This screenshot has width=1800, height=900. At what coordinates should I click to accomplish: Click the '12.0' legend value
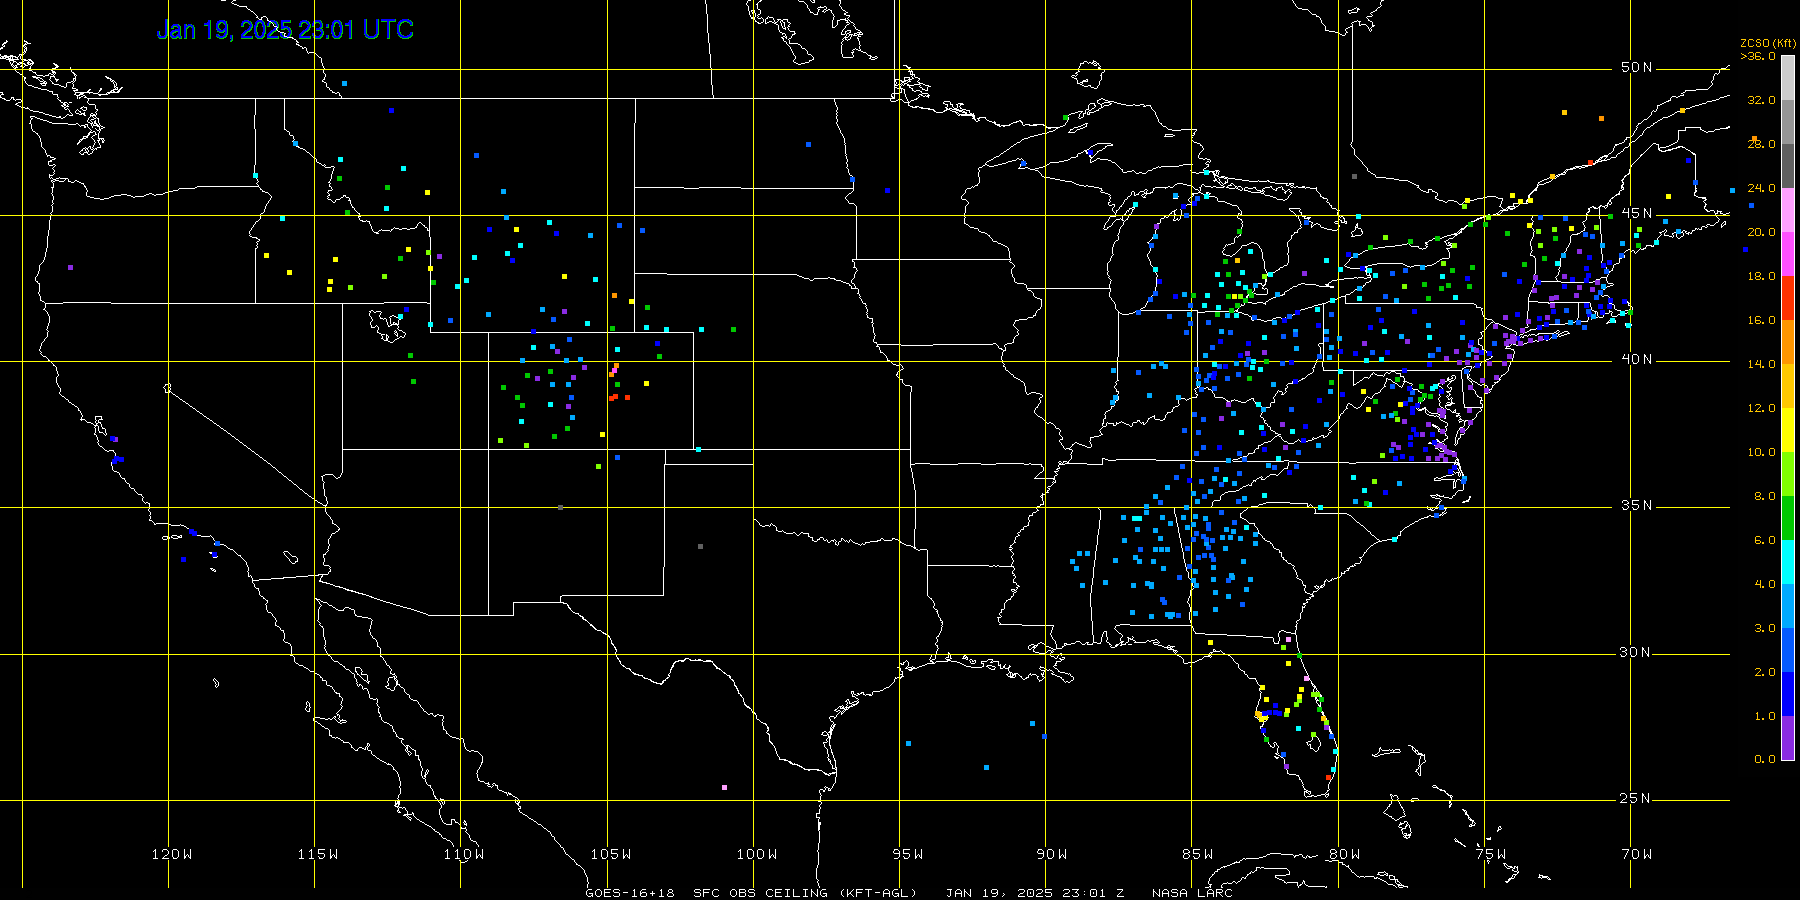click(x=1761, y=408)
